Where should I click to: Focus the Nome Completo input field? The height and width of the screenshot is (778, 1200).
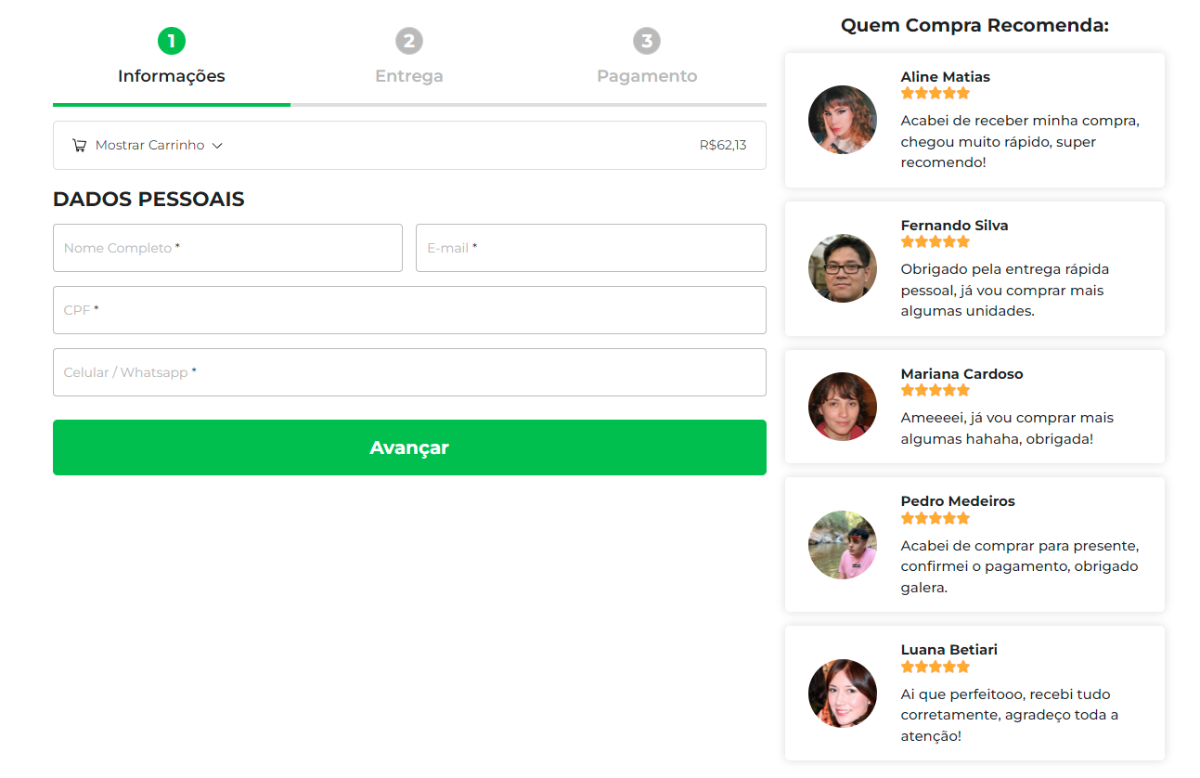227,248
